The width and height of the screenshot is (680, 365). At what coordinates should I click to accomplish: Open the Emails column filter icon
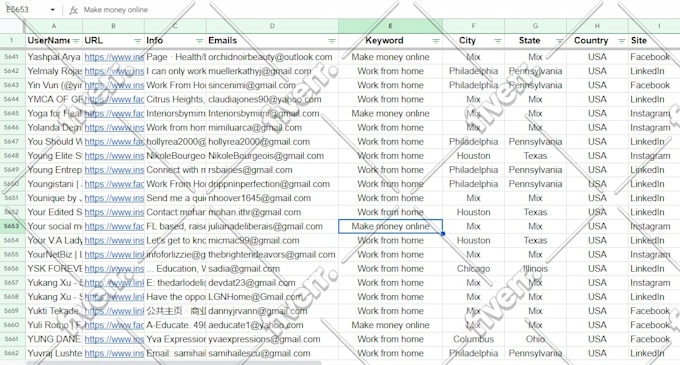click(332, 41)
